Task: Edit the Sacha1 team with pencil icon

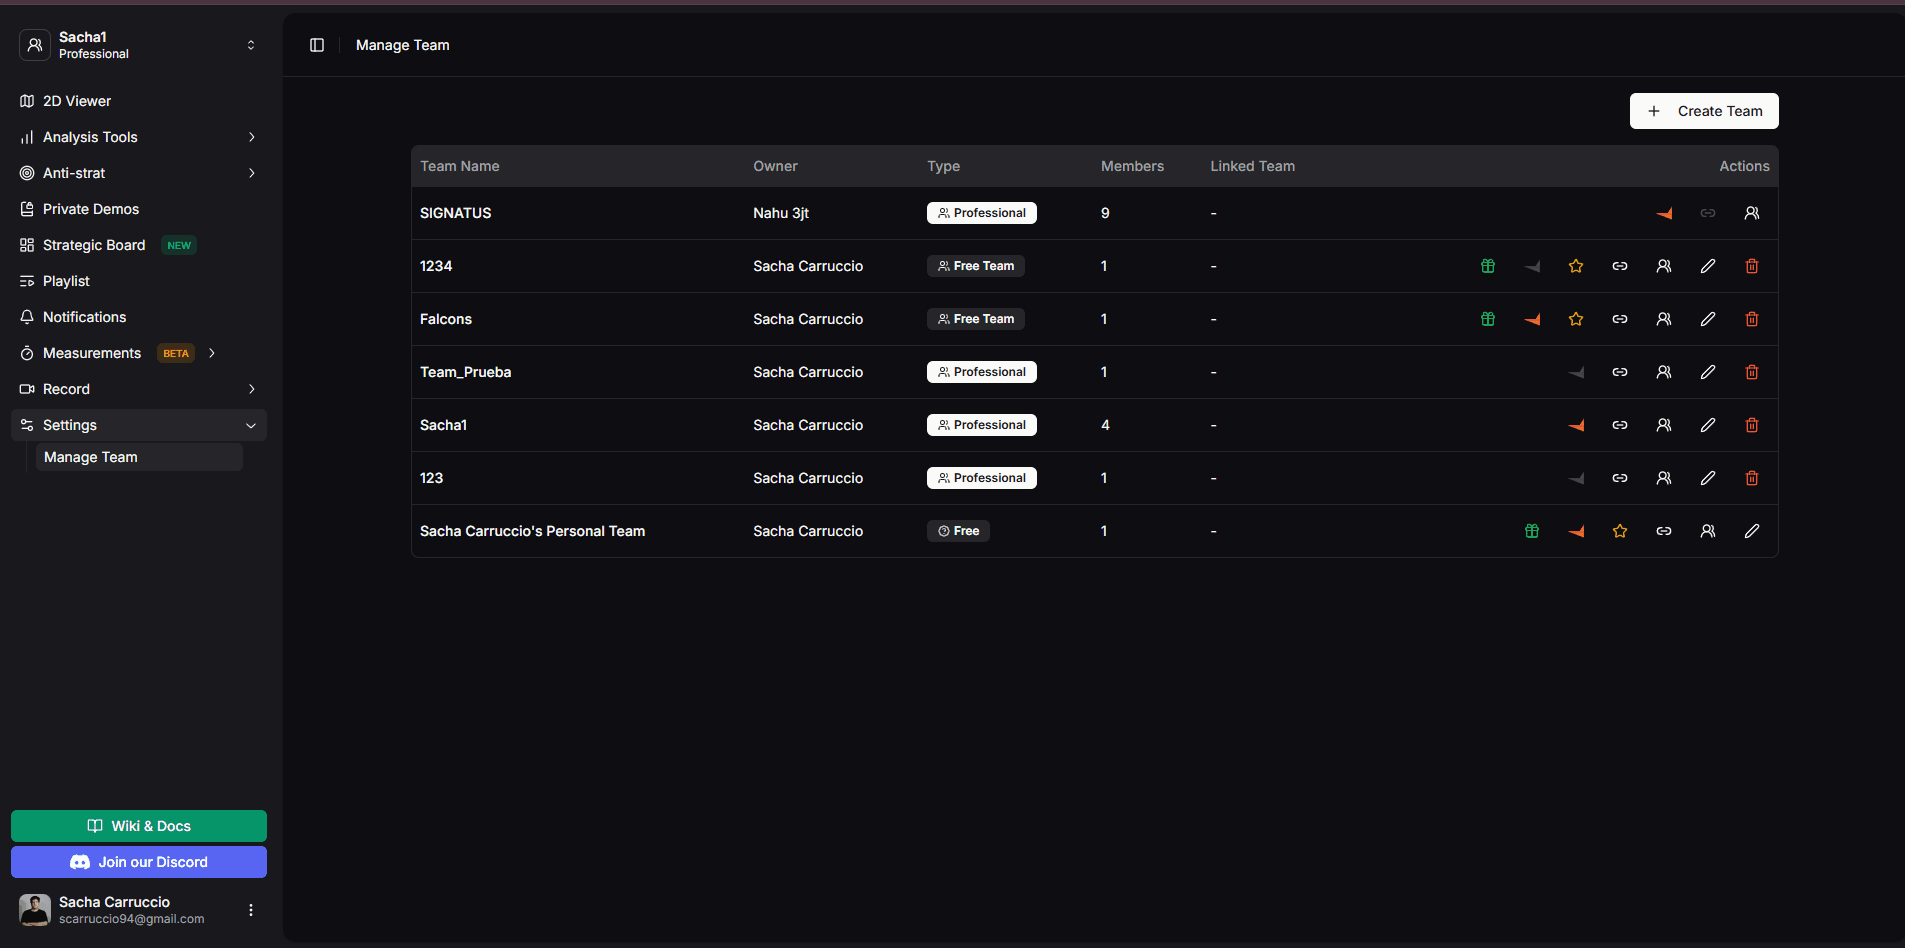Action: point(1708,425)
